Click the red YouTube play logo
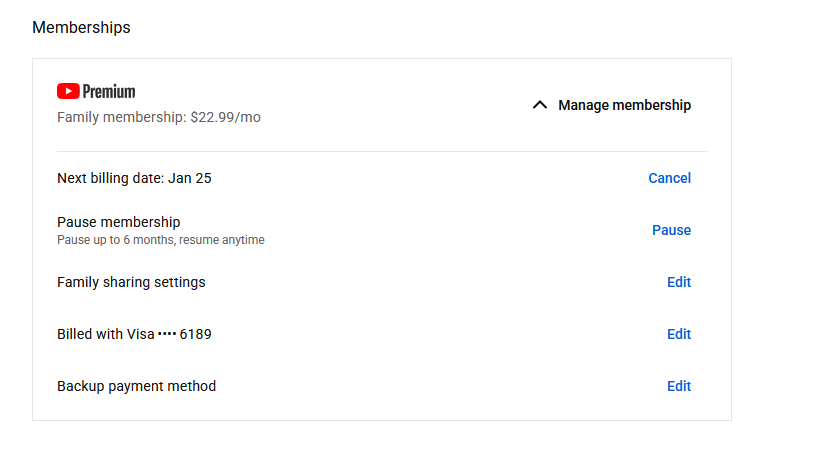 (x=68, y=92)
